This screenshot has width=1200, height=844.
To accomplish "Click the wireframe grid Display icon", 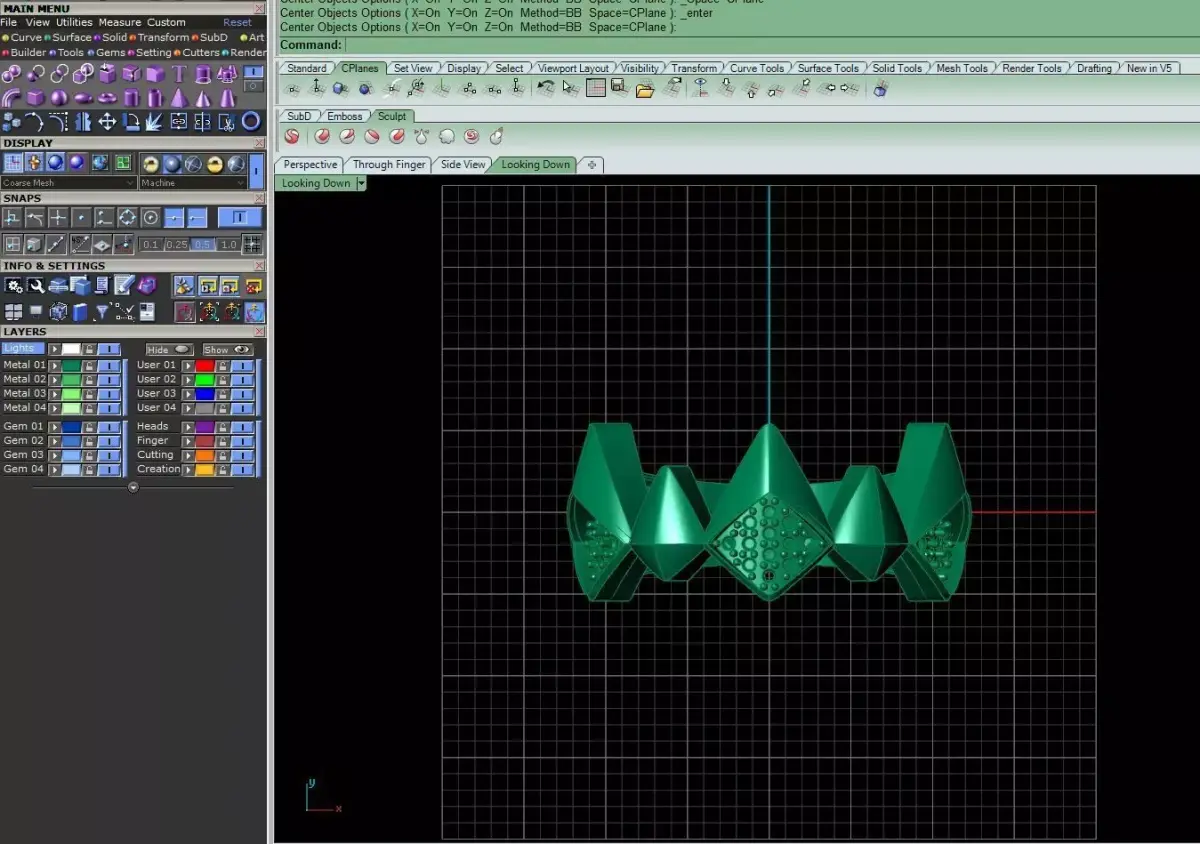I will 13,162.
